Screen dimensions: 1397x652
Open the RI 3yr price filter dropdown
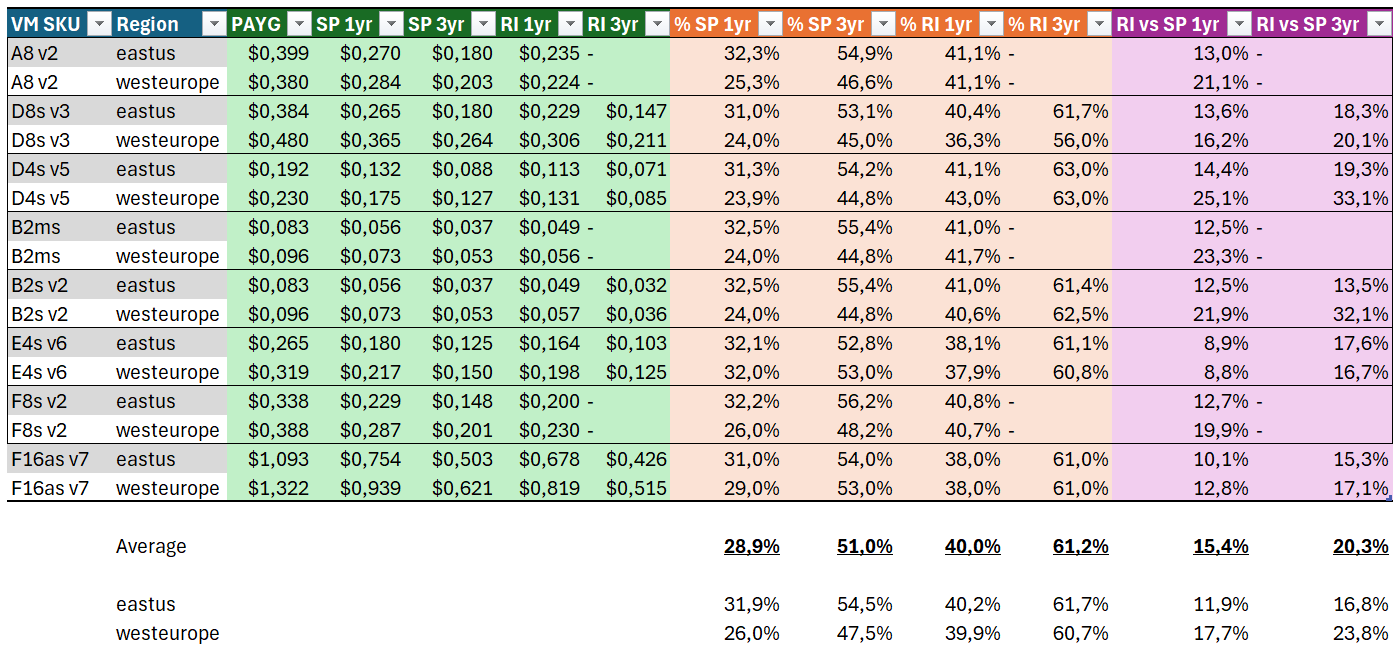point(656,25)
